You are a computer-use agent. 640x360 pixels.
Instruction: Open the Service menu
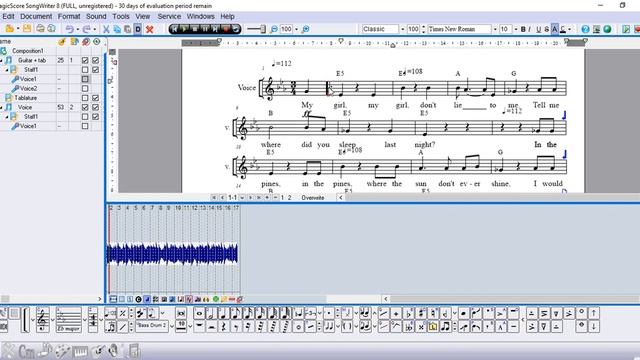pyautogui.click(x=169, y=16)
